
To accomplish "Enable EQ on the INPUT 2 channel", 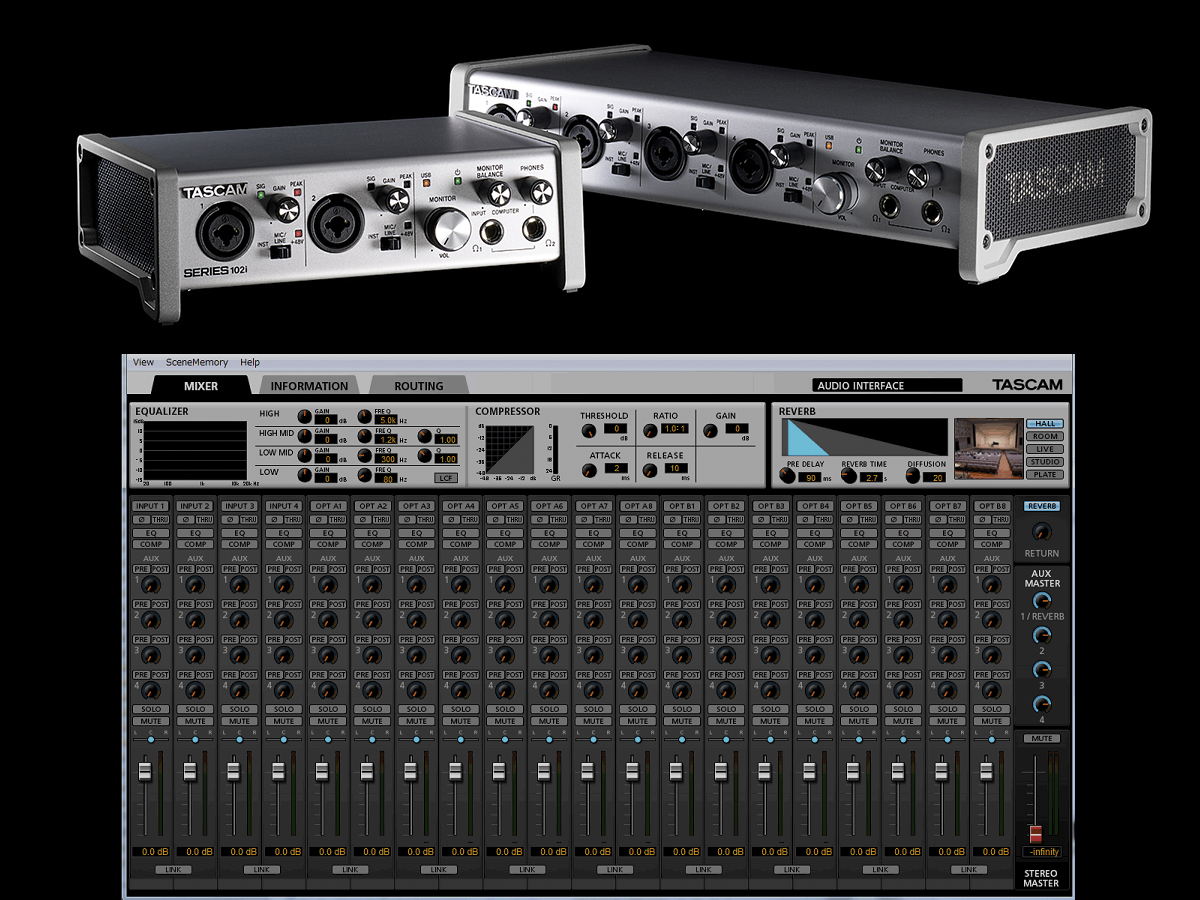I will click(197, 533).
